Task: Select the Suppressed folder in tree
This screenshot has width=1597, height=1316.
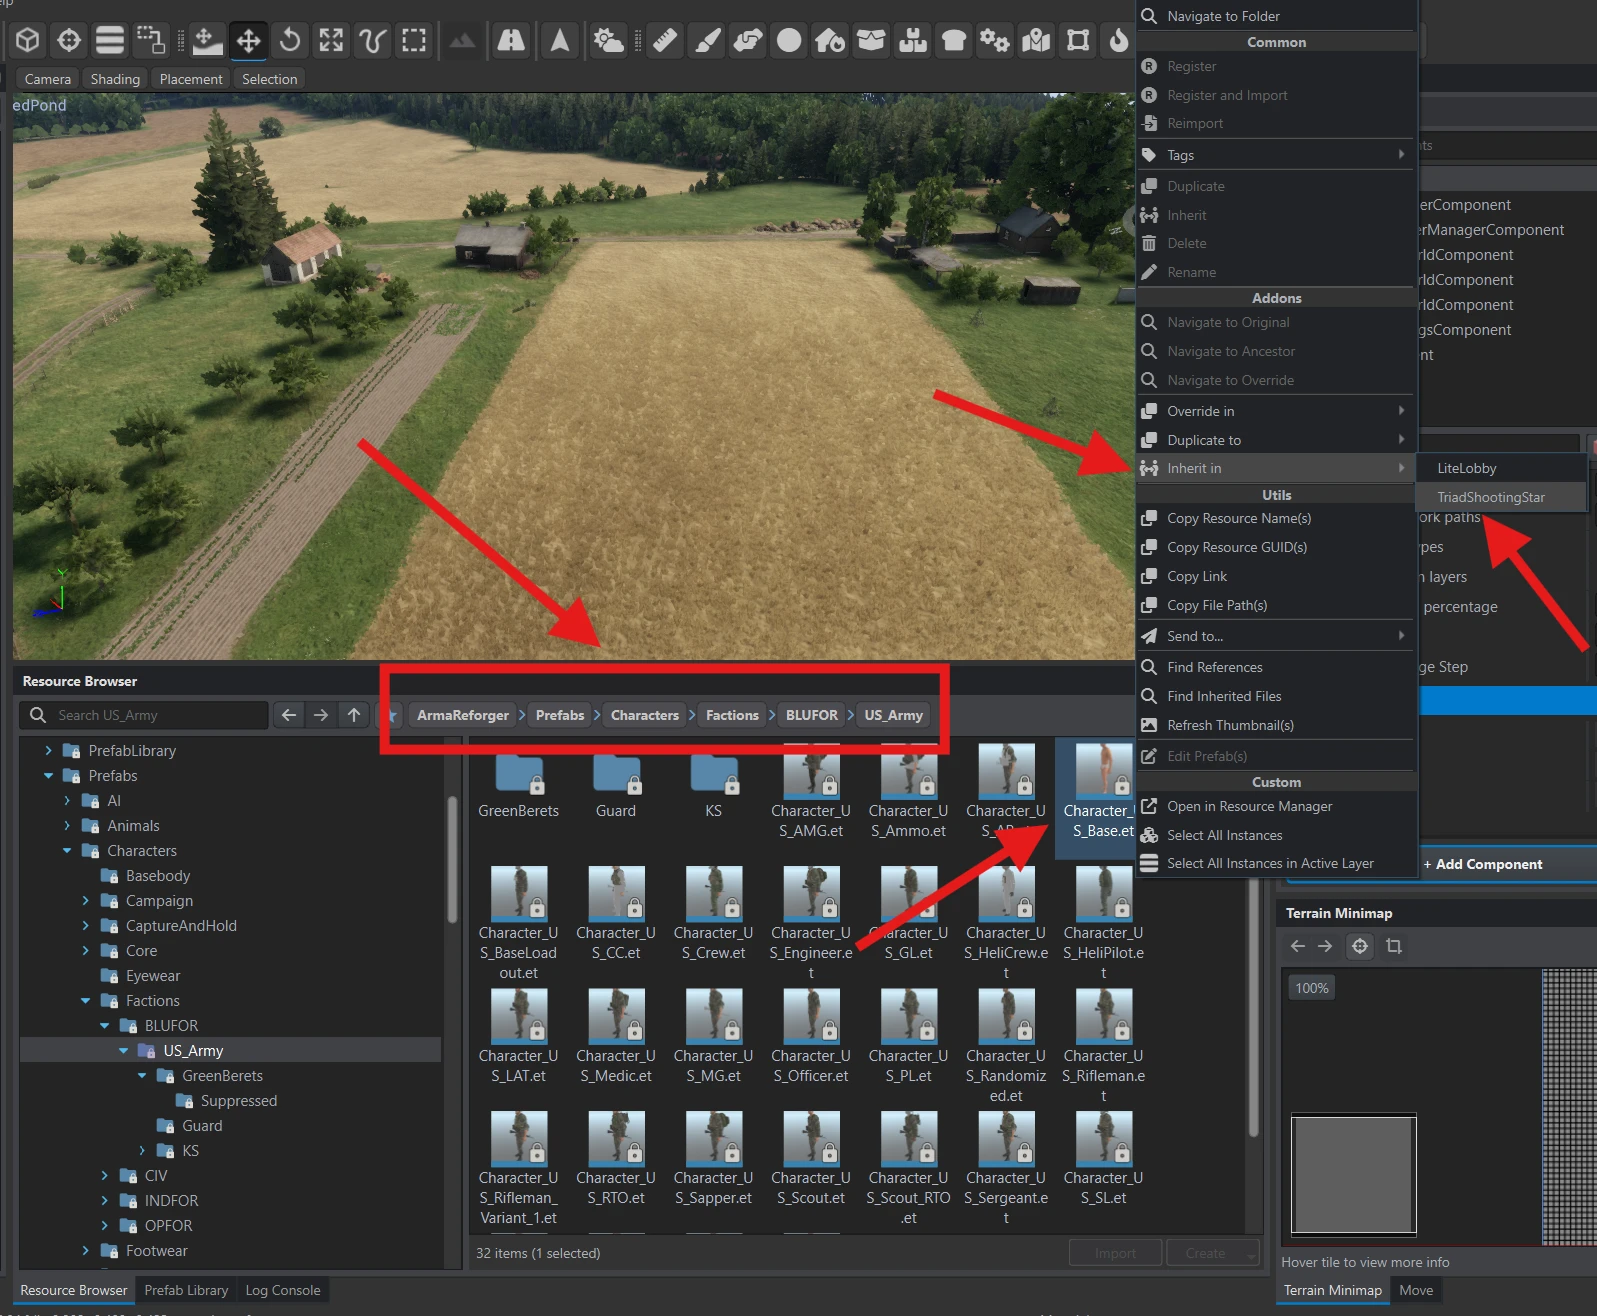Action: coord(239,1100)
